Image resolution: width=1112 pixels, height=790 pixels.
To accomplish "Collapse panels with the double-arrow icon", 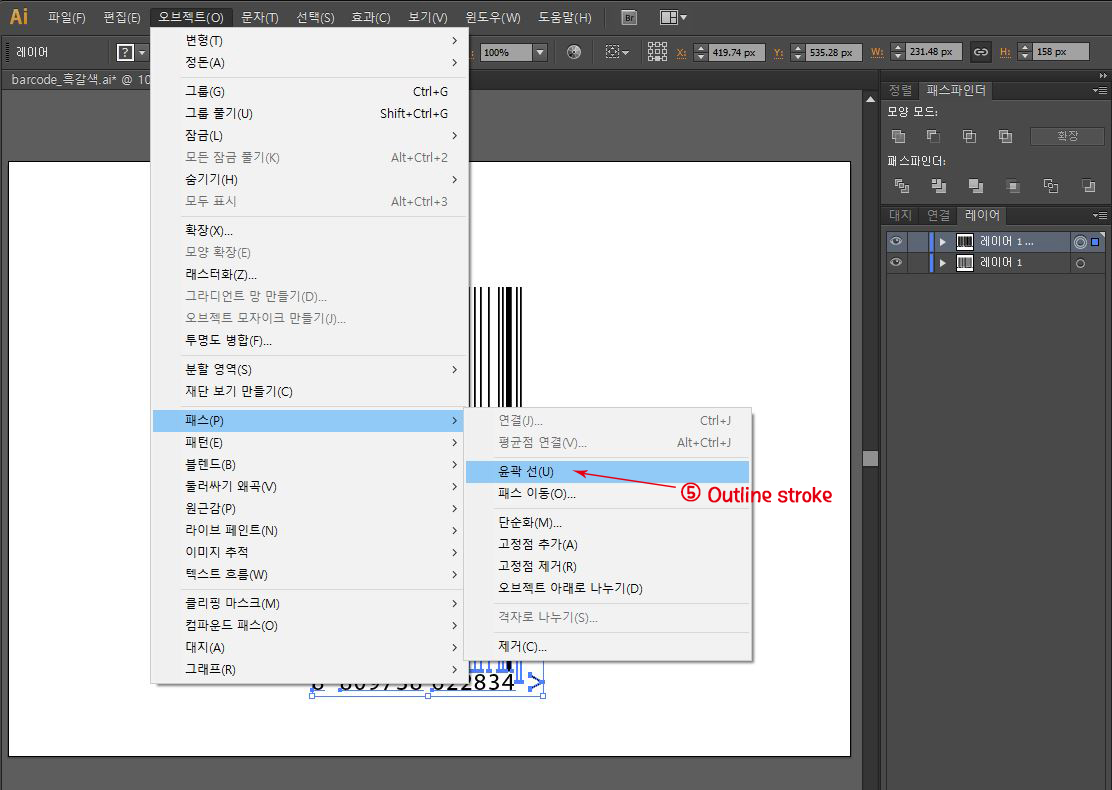I will coord(1103,75).
